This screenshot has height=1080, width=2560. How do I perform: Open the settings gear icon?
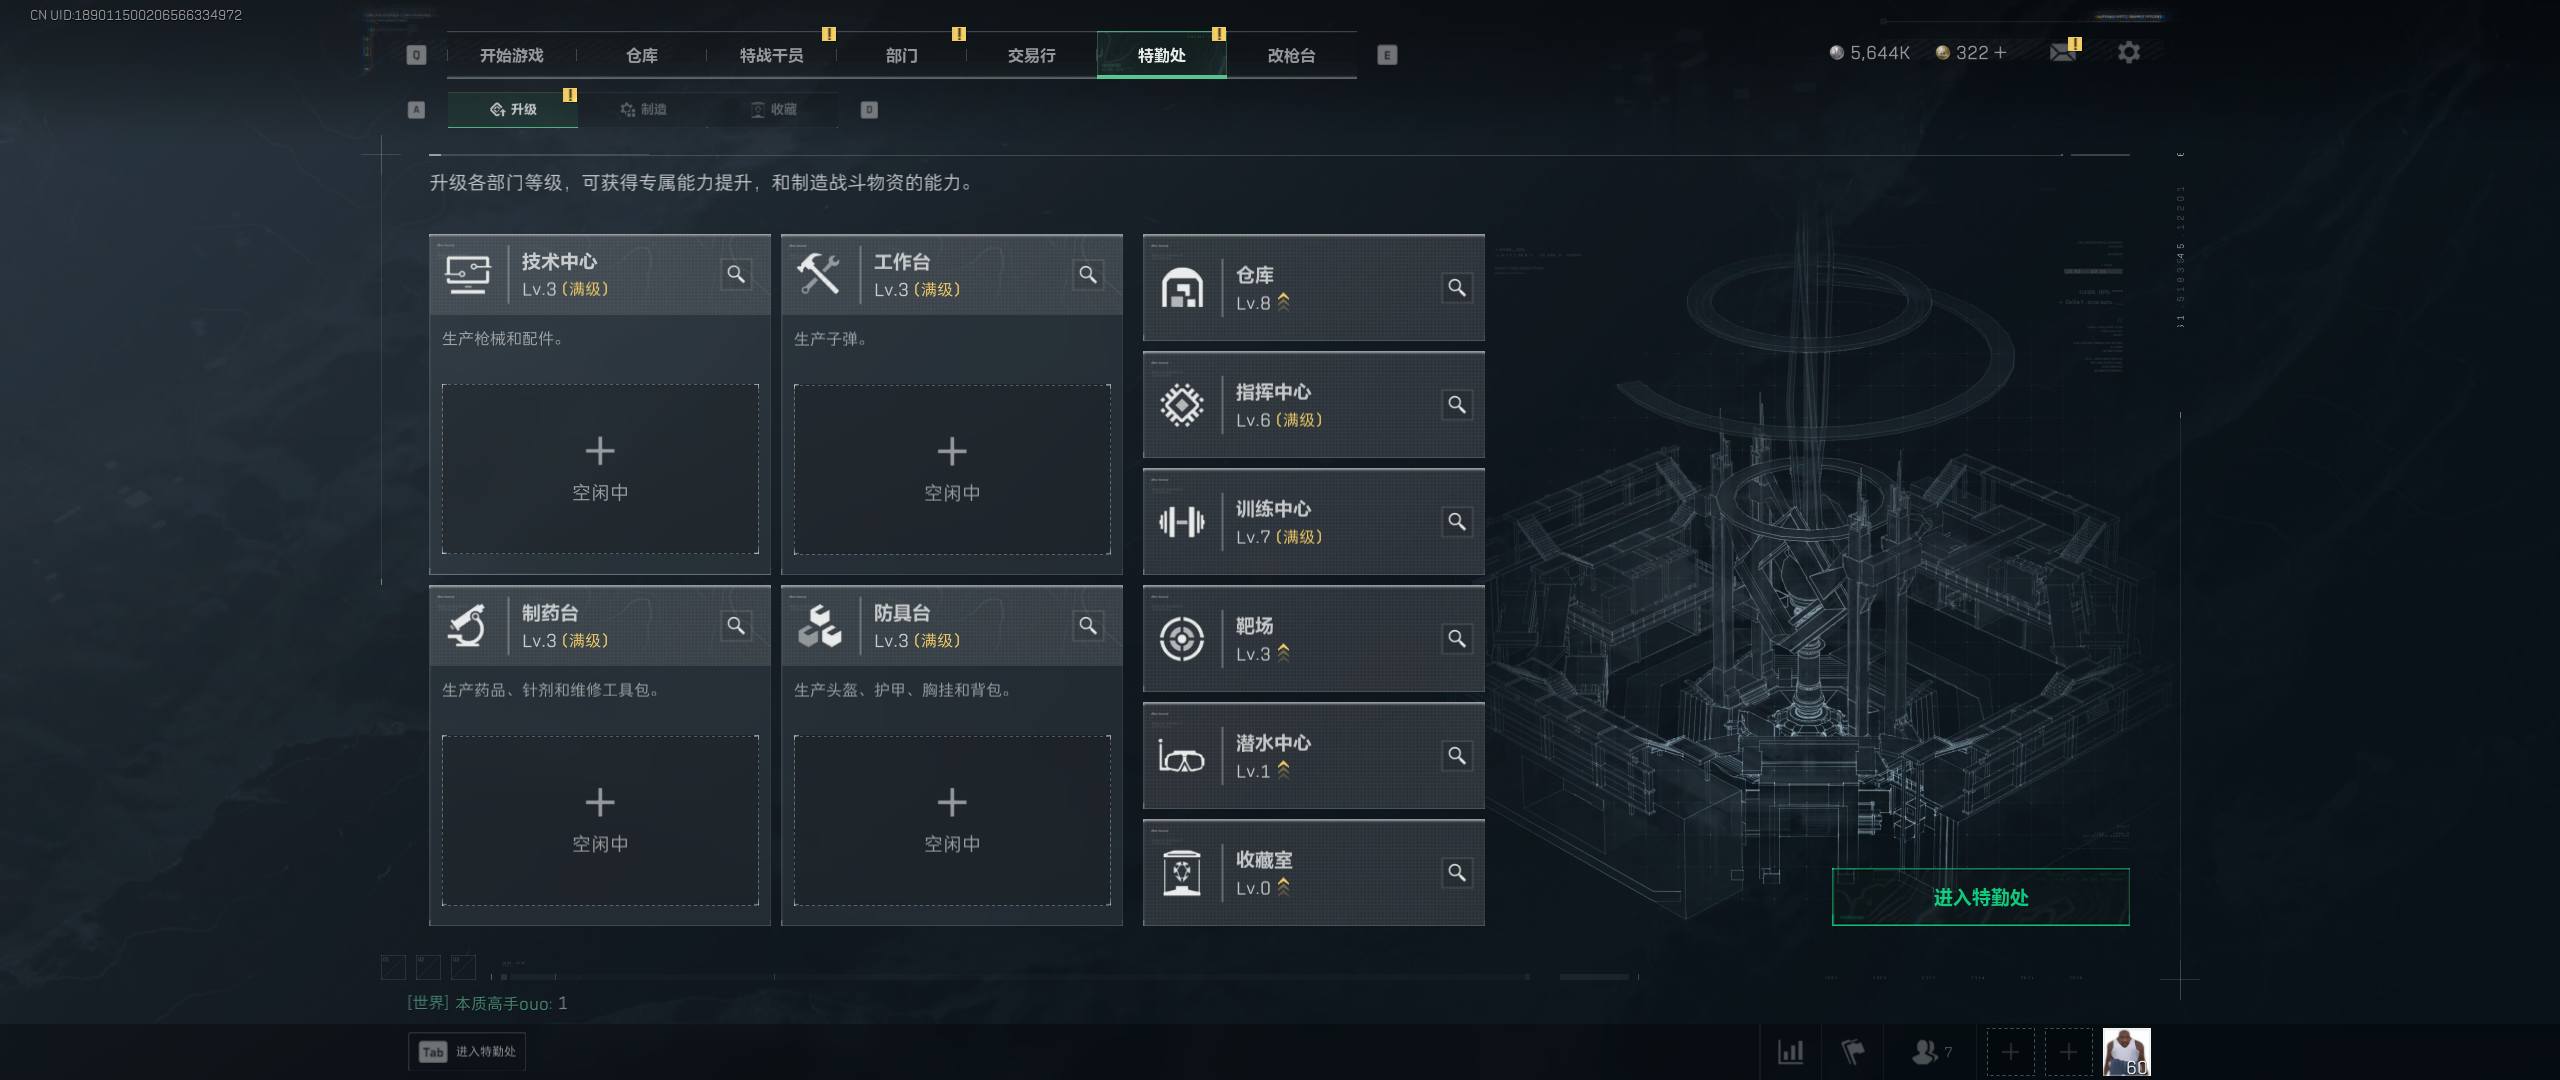point(2129,52)
